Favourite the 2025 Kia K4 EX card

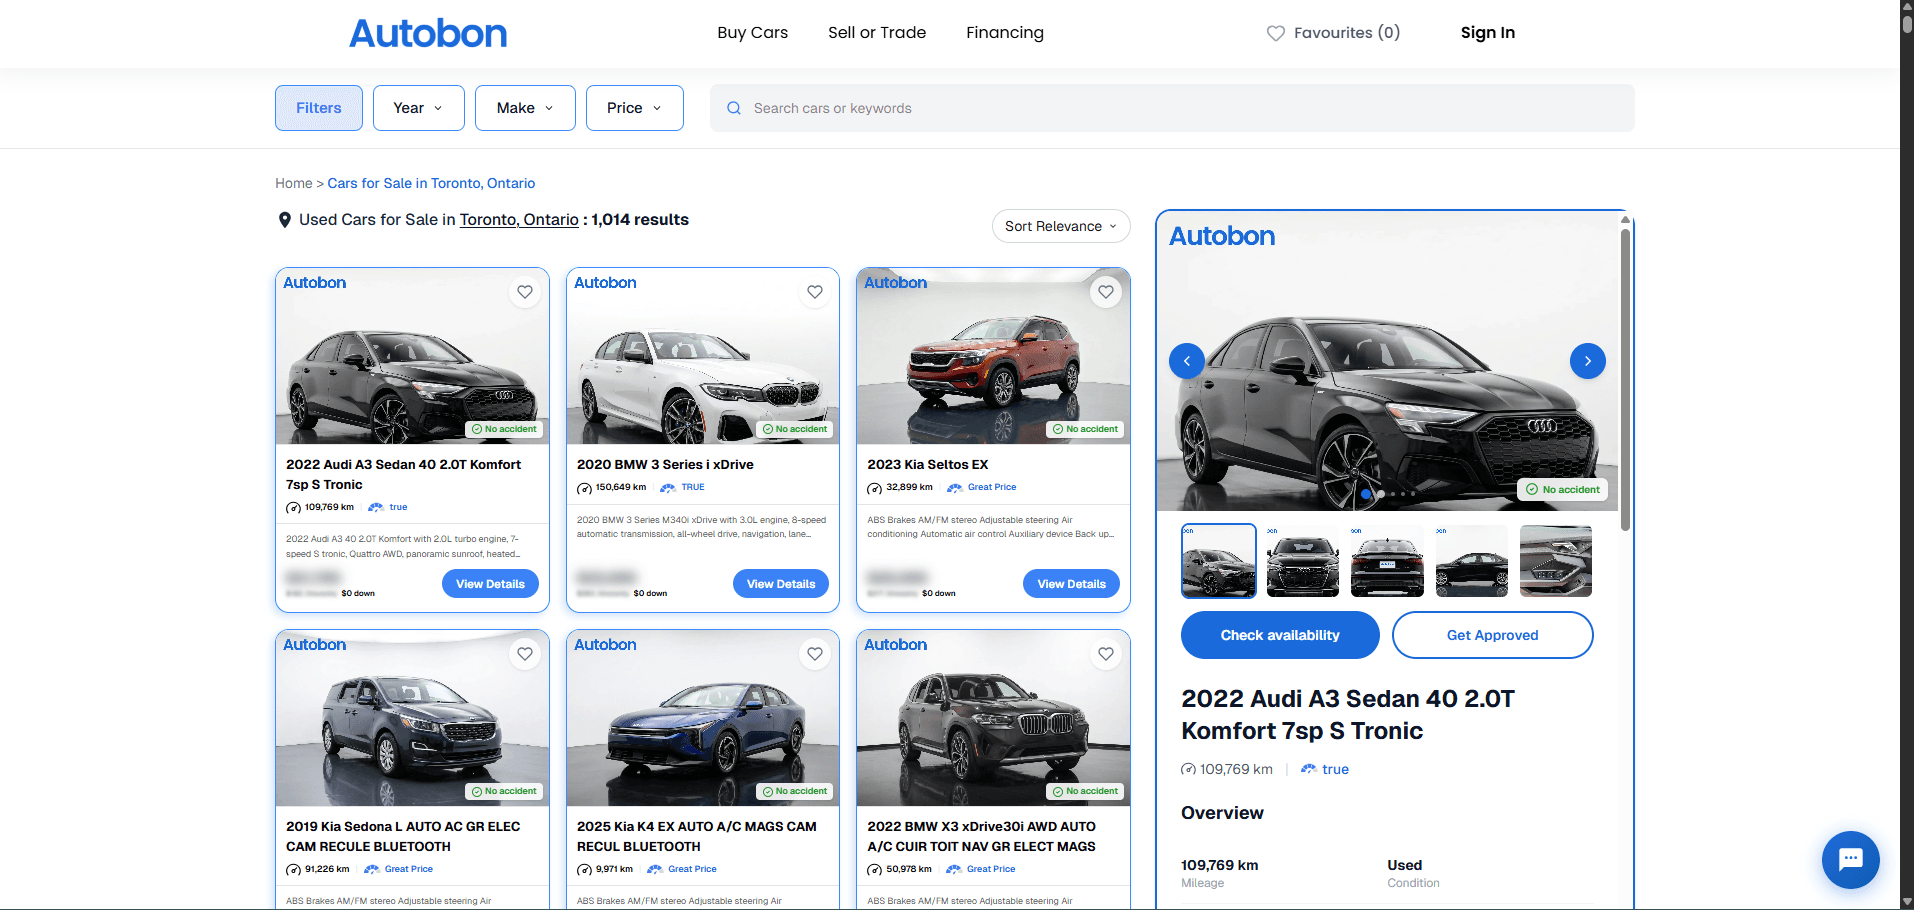815,654
